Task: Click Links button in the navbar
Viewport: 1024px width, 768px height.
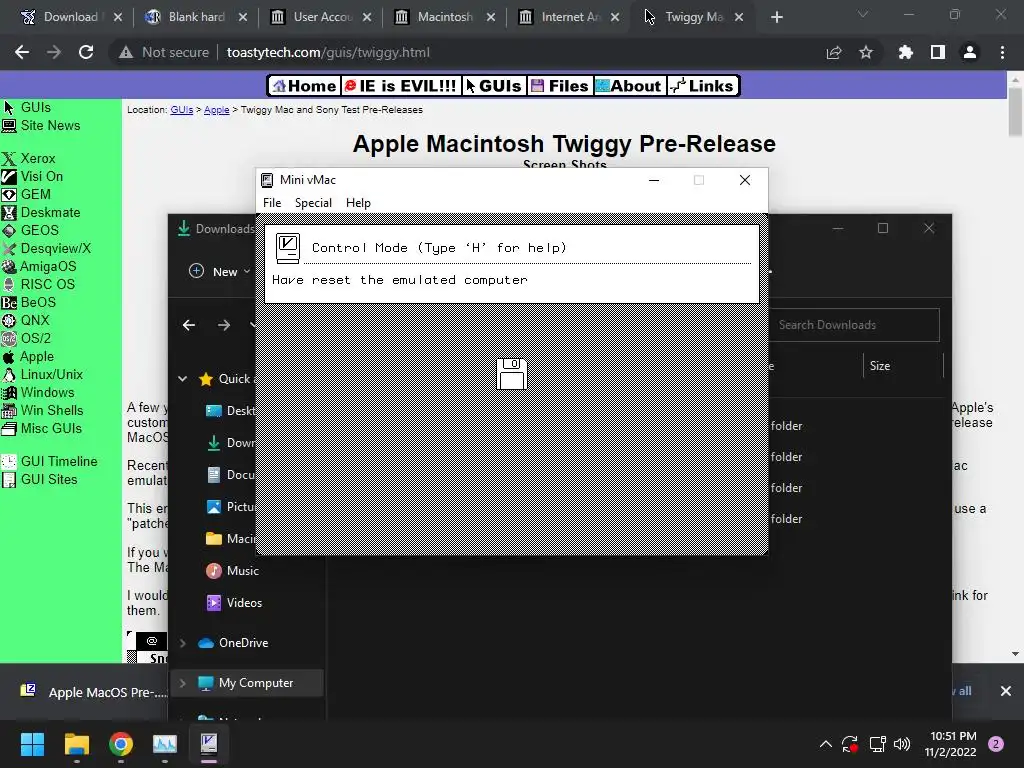Action: (703, 86)
